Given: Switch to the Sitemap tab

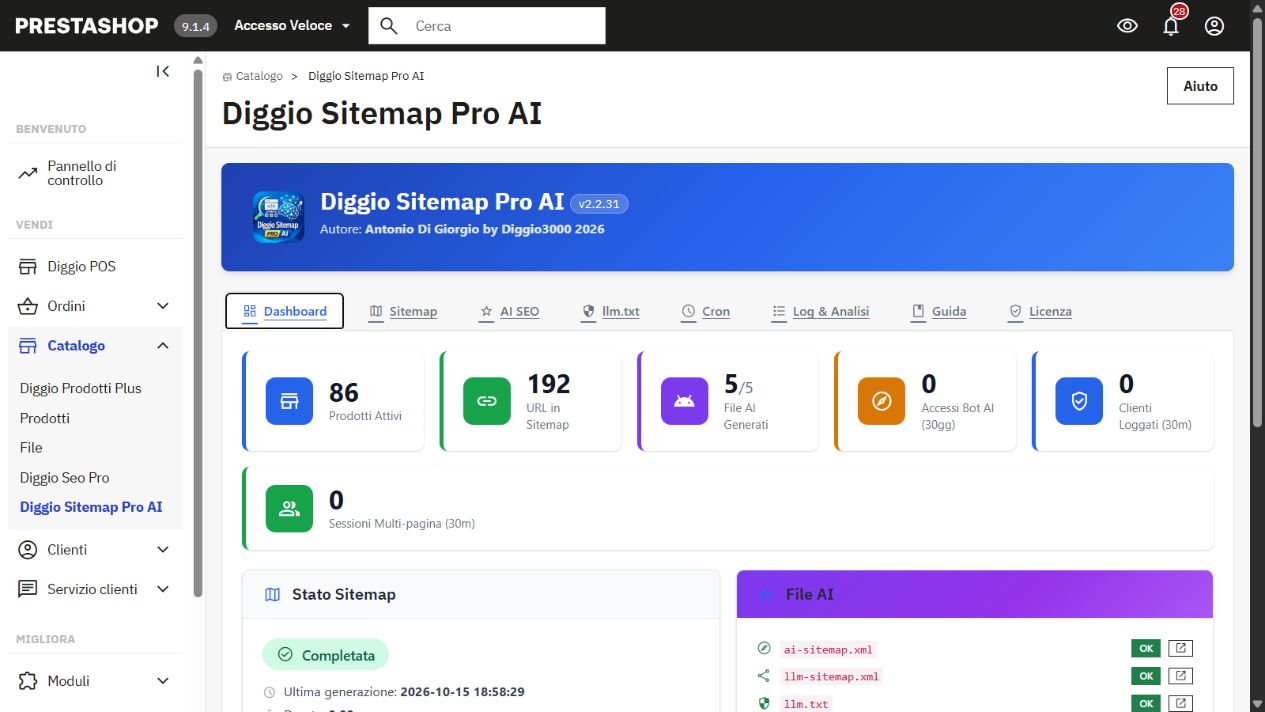Looking at the screenshot, I should pyautogui.click(x=403, y=311).
